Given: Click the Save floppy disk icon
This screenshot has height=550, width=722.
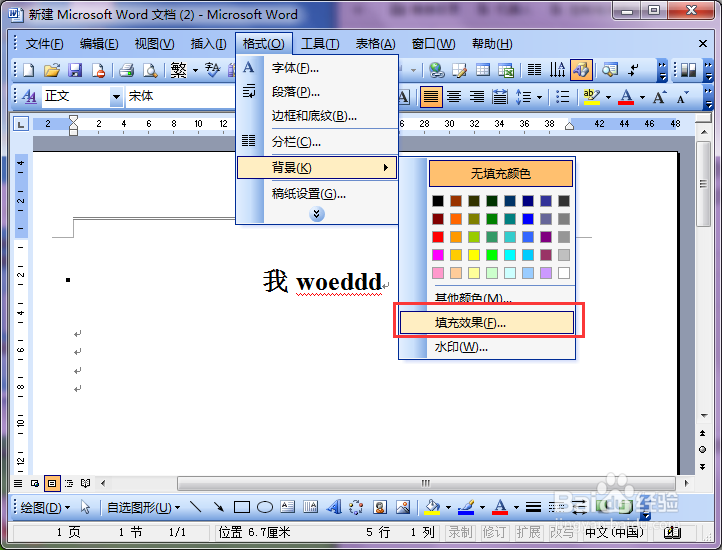Looking at the screenshot, I should tap(75, 70).
